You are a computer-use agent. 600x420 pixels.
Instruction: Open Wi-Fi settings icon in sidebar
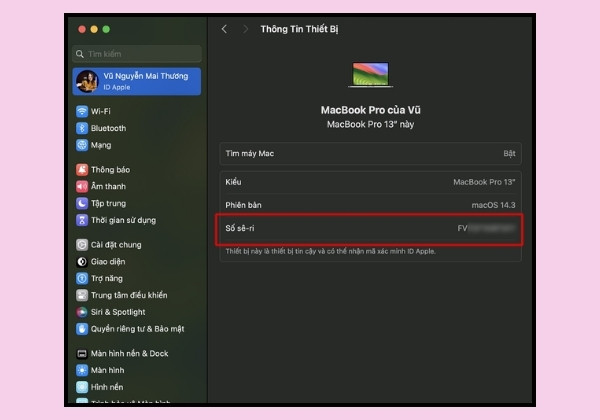(82, 111)
